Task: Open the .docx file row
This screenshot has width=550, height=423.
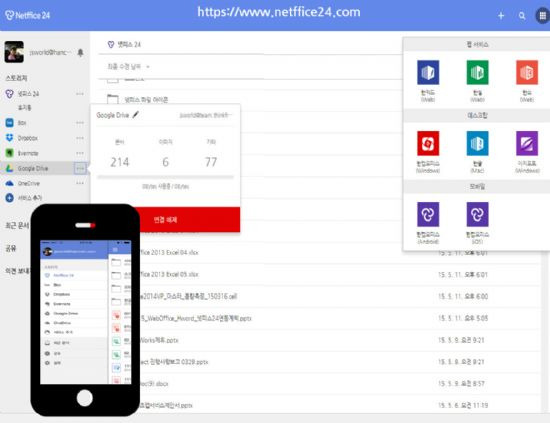Action: coord(154,384)
